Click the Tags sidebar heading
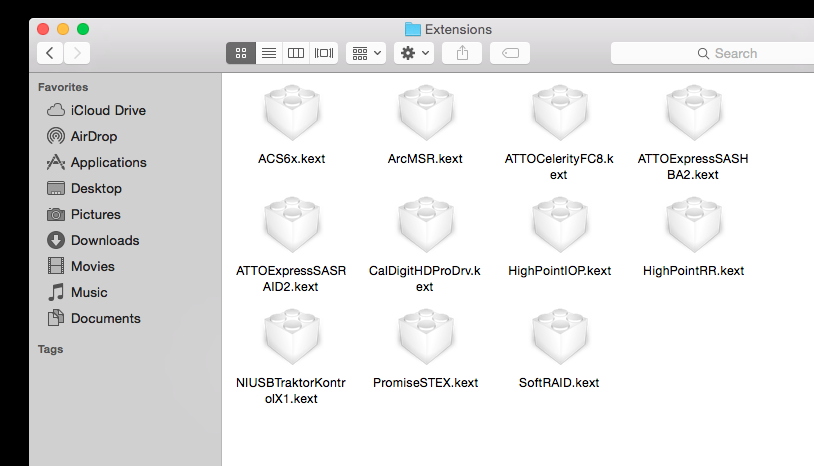 click(x=50, y=349)
